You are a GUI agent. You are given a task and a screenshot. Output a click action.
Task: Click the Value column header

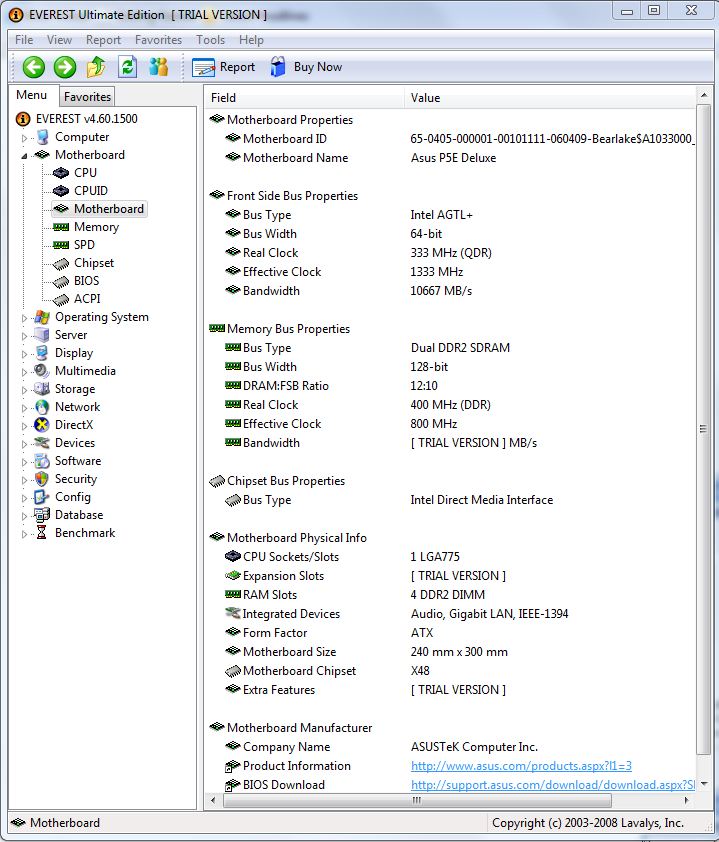(549, 98)
